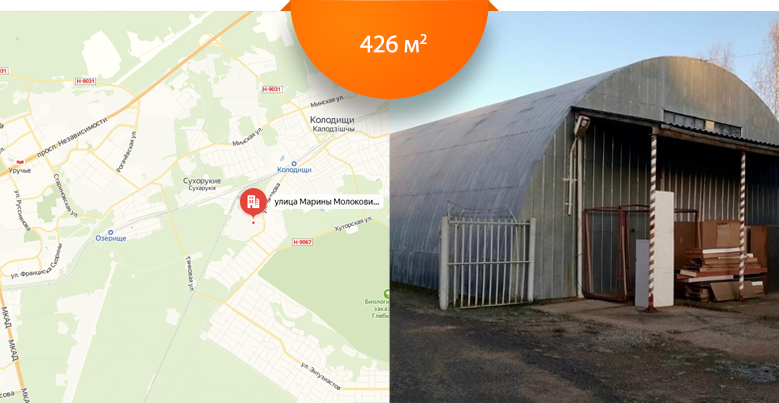The height and width of the screenshot is (403, 779).
Task: Click the green nature reserve marker icon
Action: 385,293
